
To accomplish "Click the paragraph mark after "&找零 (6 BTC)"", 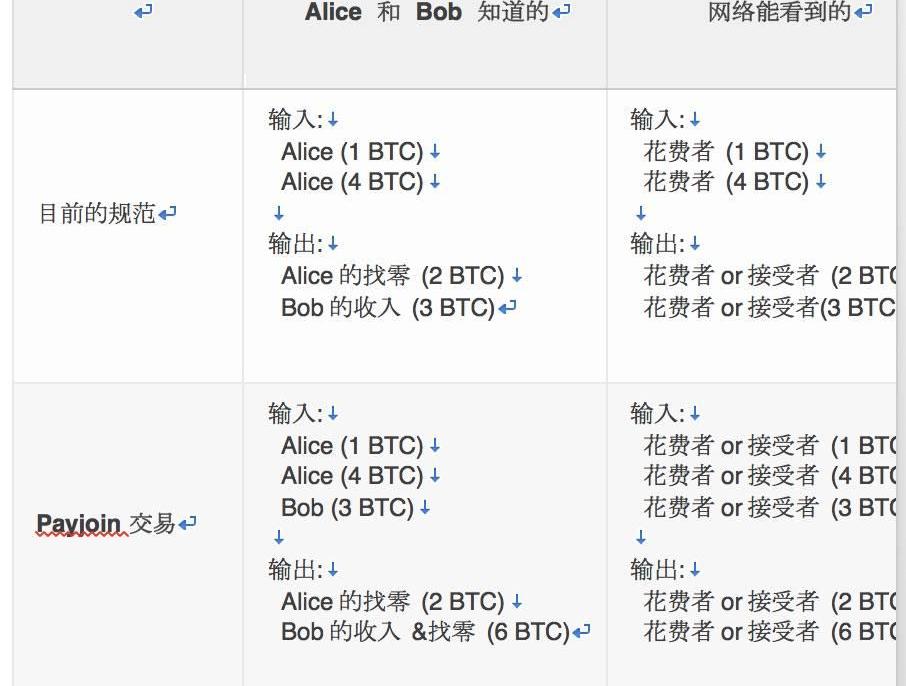I will tap(582, 632).
